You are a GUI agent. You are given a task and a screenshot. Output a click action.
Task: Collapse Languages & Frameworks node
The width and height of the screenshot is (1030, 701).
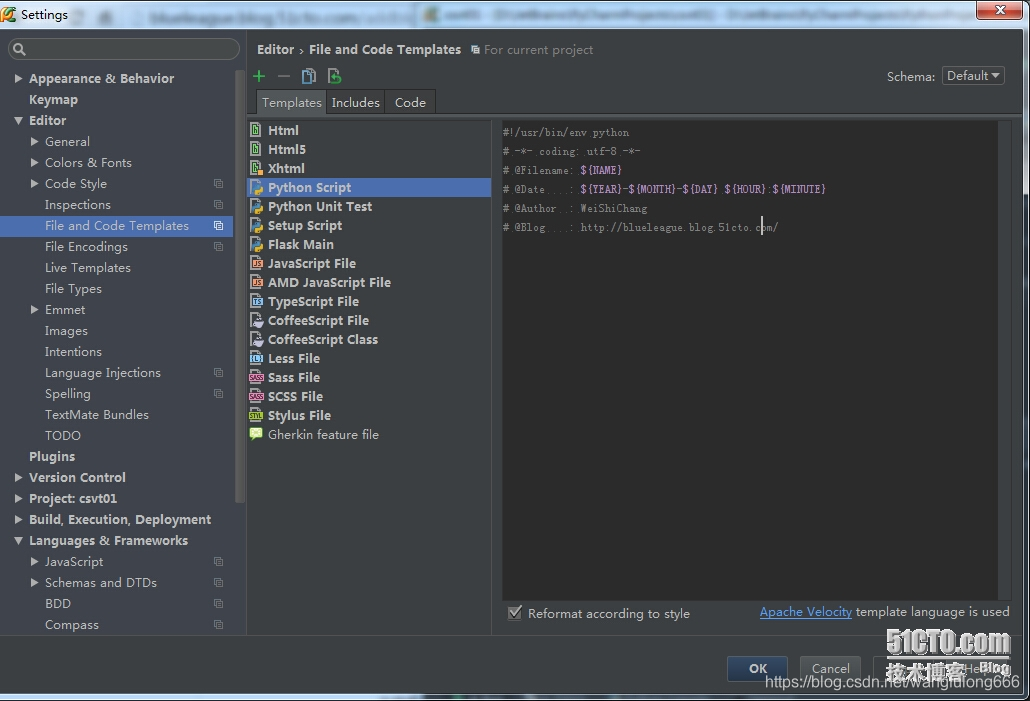point(18,541)
